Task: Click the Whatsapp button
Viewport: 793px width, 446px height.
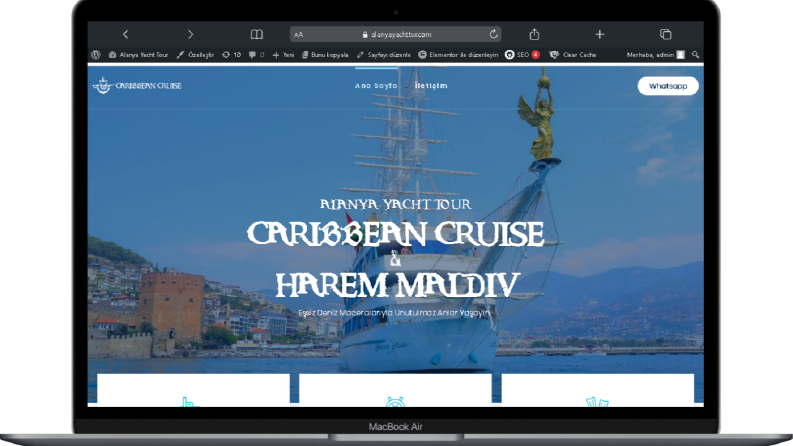Action: click(x=668, y=86)
